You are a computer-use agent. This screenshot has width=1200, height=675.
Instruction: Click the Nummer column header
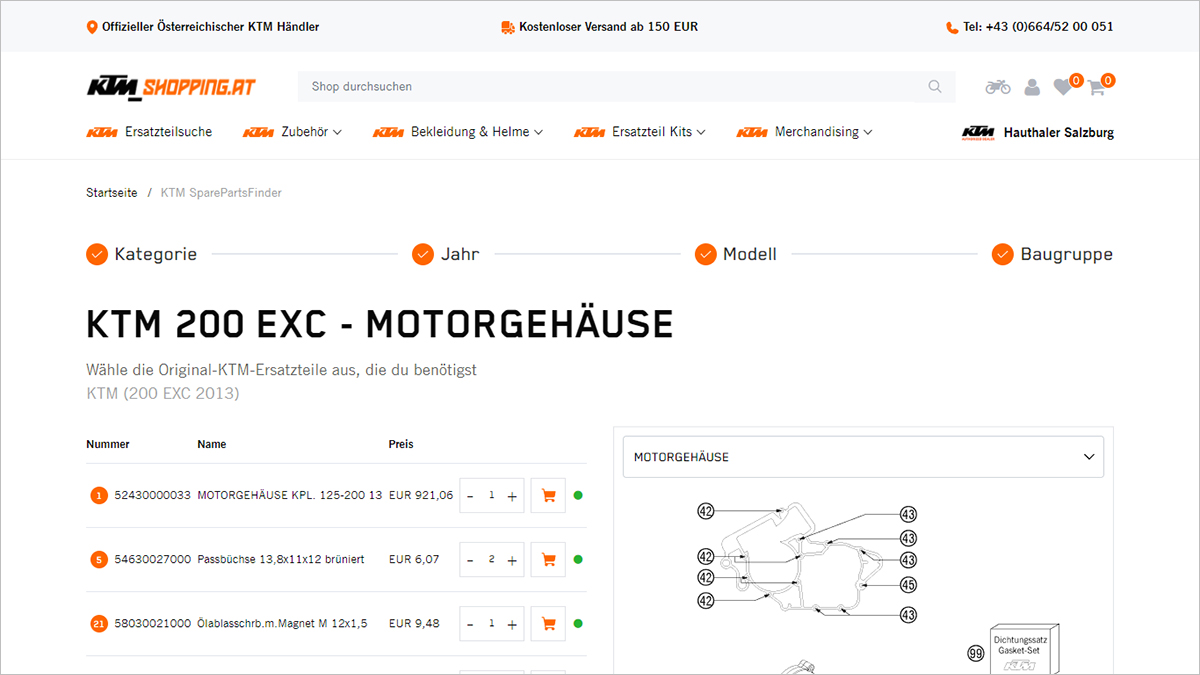click(108, 444)
